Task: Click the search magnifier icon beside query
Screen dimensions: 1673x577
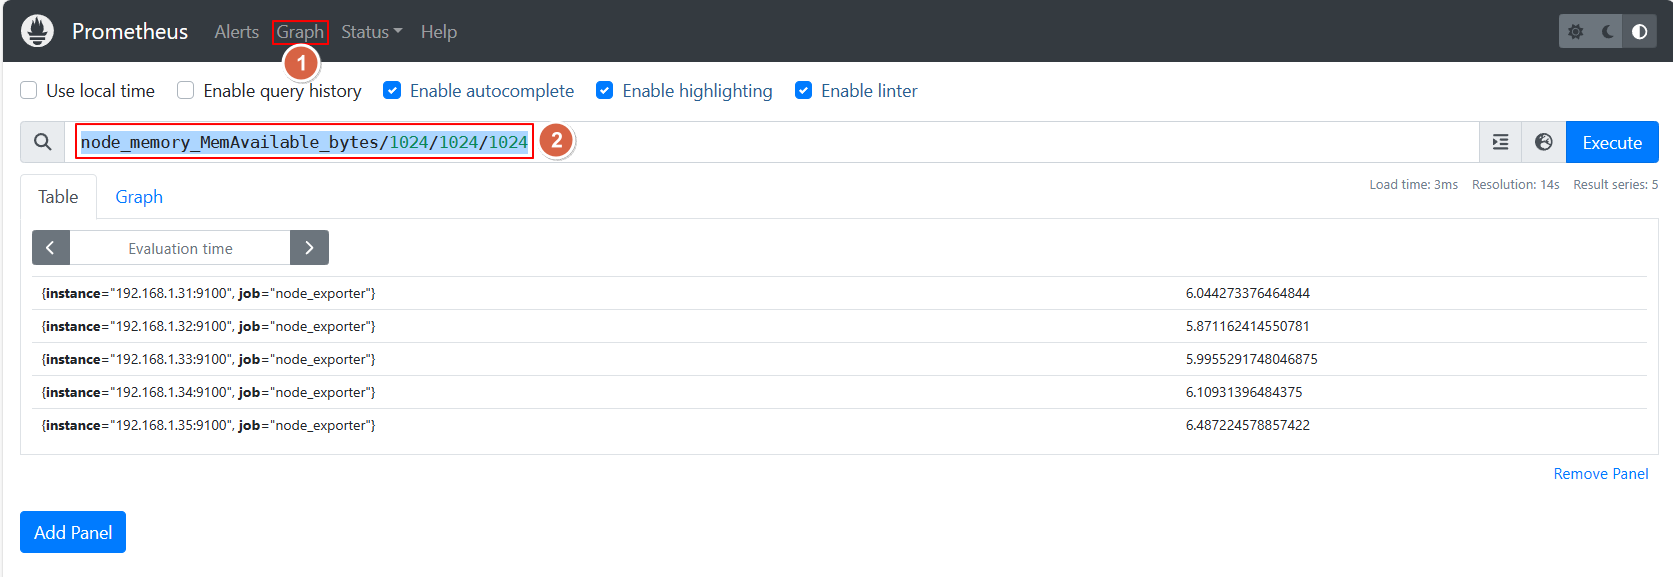Action: 43,142
